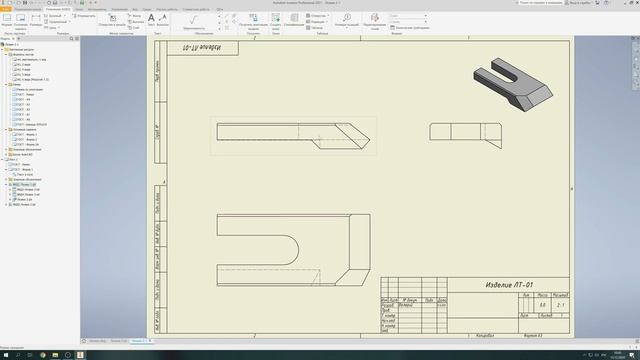Choose the Базовый baseline dimension tool
The height and width of the screenshot is (360, 640).
pos(53,16)
